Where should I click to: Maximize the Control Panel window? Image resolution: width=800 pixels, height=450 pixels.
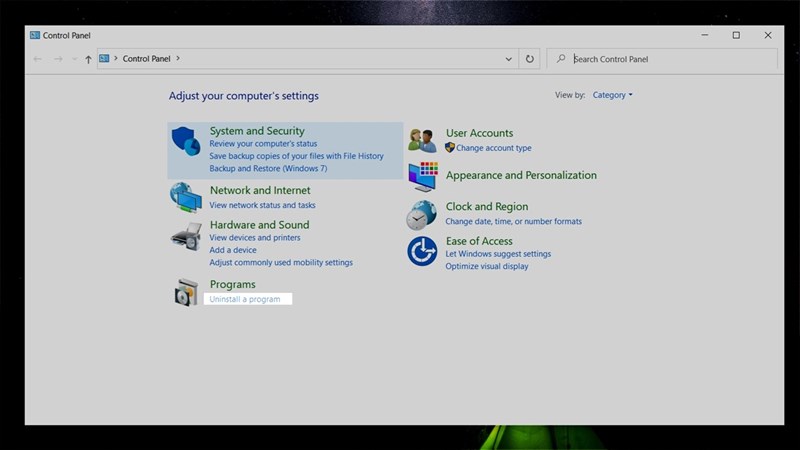point(736,35)
